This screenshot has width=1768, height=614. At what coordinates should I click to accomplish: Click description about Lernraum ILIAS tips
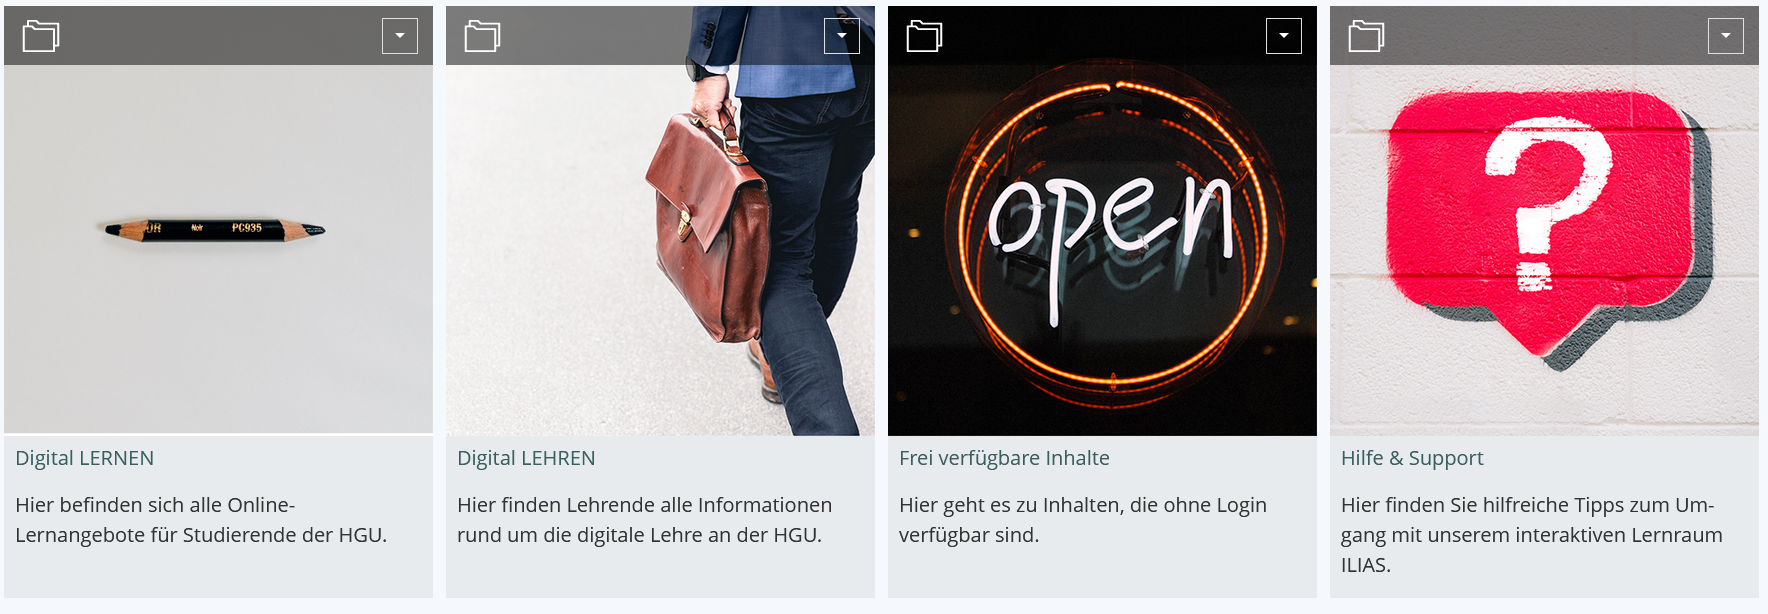point(1532,535)
